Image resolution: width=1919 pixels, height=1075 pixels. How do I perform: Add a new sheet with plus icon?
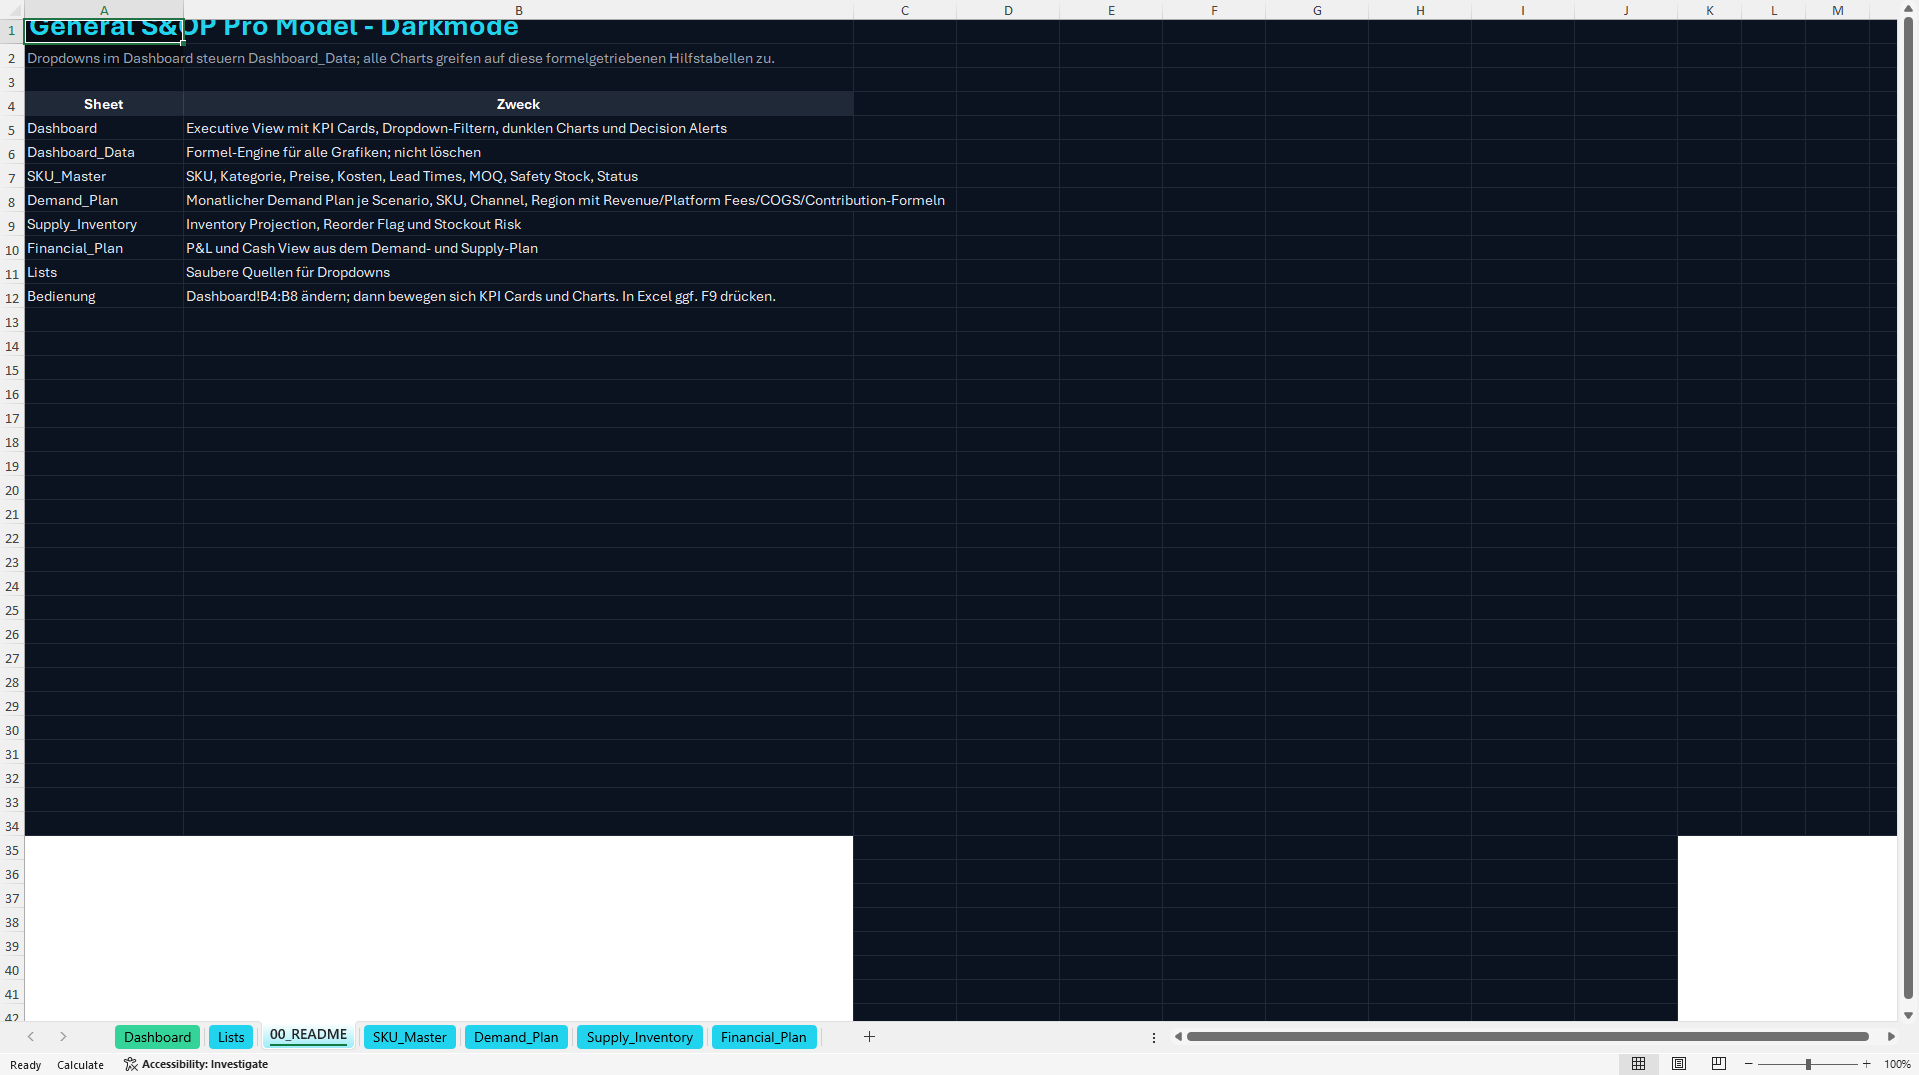[869, 1037]
